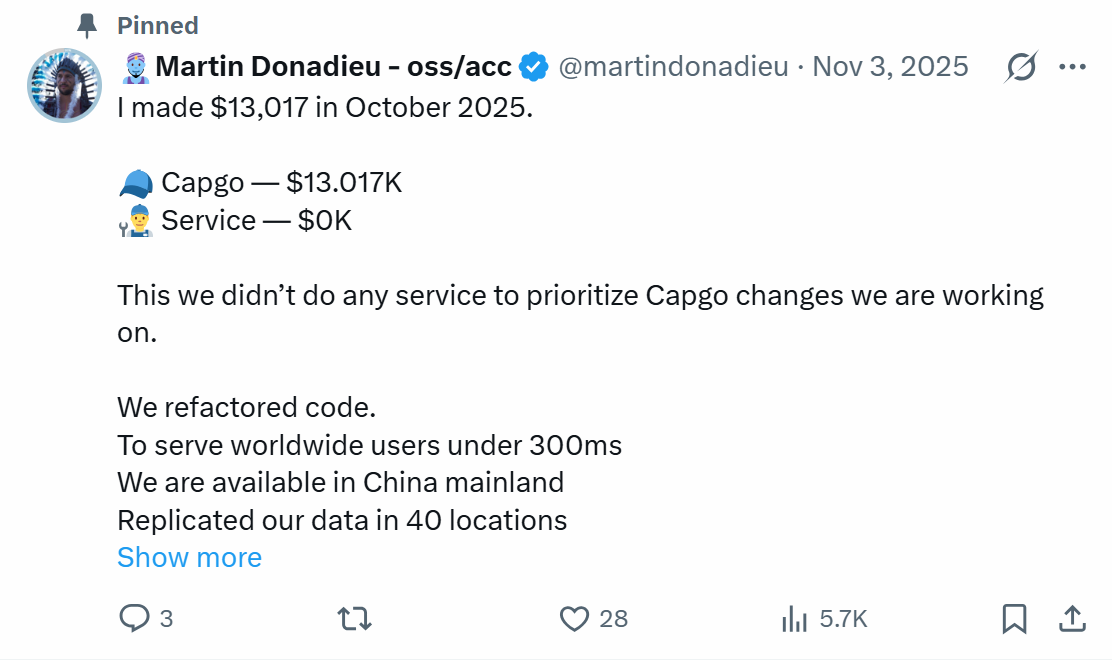Viewport: 1112px width, 660px height.
Task: Click the reply speech bubble icon
Action: (x=136, y=619)
